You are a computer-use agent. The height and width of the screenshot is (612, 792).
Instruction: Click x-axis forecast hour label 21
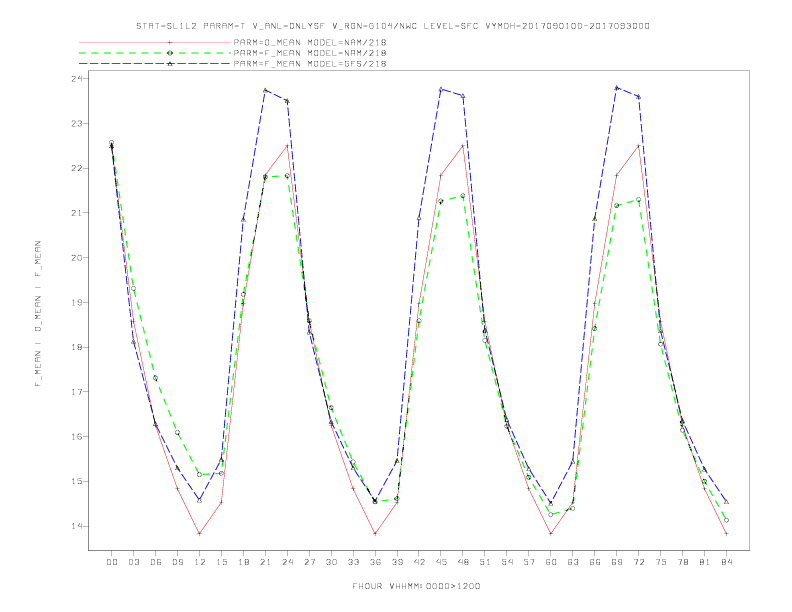pyautogui.click(x=265, y=562)
